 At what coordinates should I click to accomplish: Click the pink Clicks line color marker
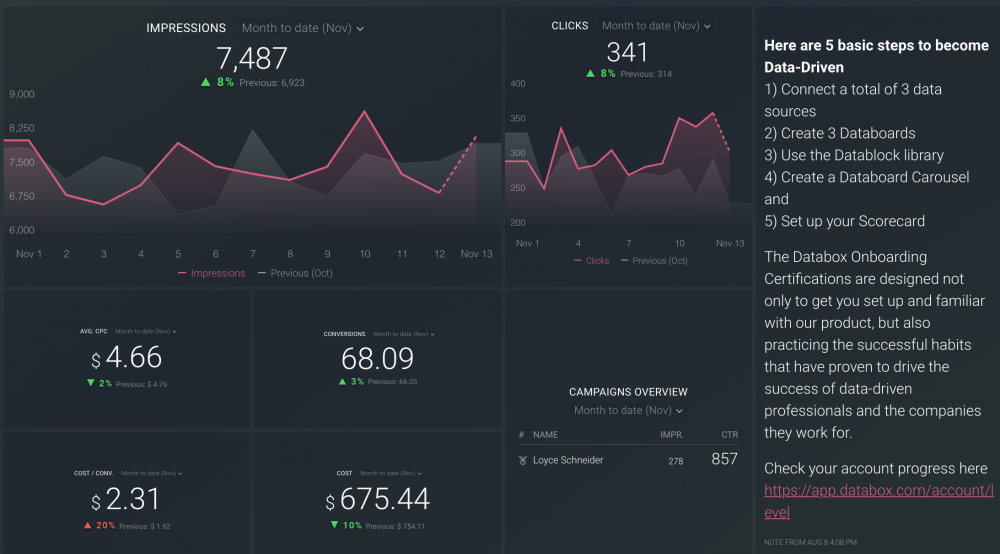[578, 261]
